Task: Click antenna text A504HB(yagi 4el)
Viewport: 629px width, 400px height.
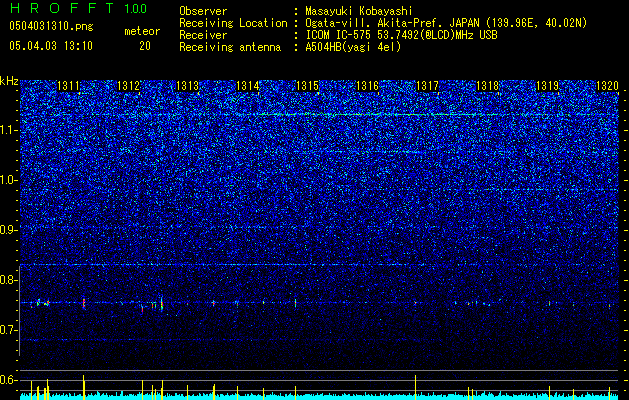Action: [x=353, y=47]
